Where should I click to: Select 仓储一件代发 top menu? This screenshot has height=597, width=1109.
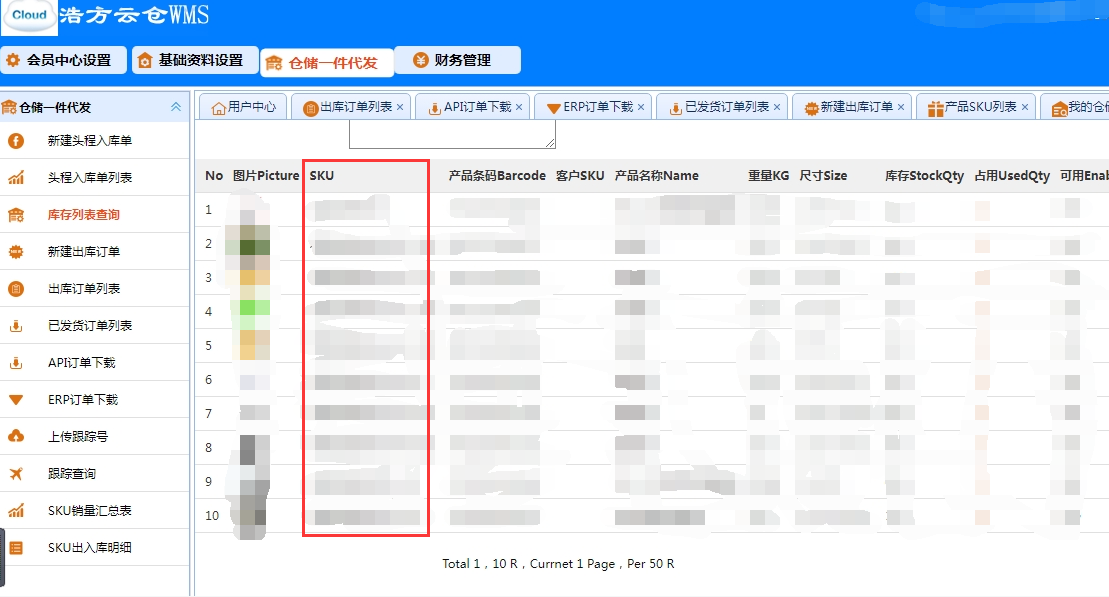click(x=326, y=63)
